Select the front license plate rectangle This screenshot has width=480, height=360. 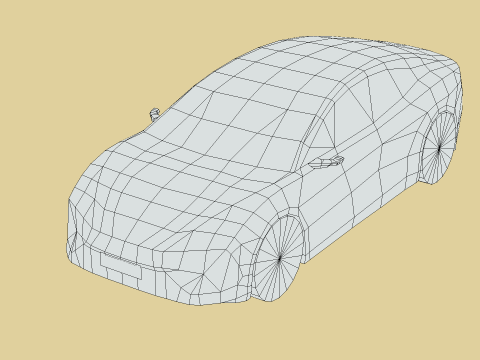tap(121, 266)
